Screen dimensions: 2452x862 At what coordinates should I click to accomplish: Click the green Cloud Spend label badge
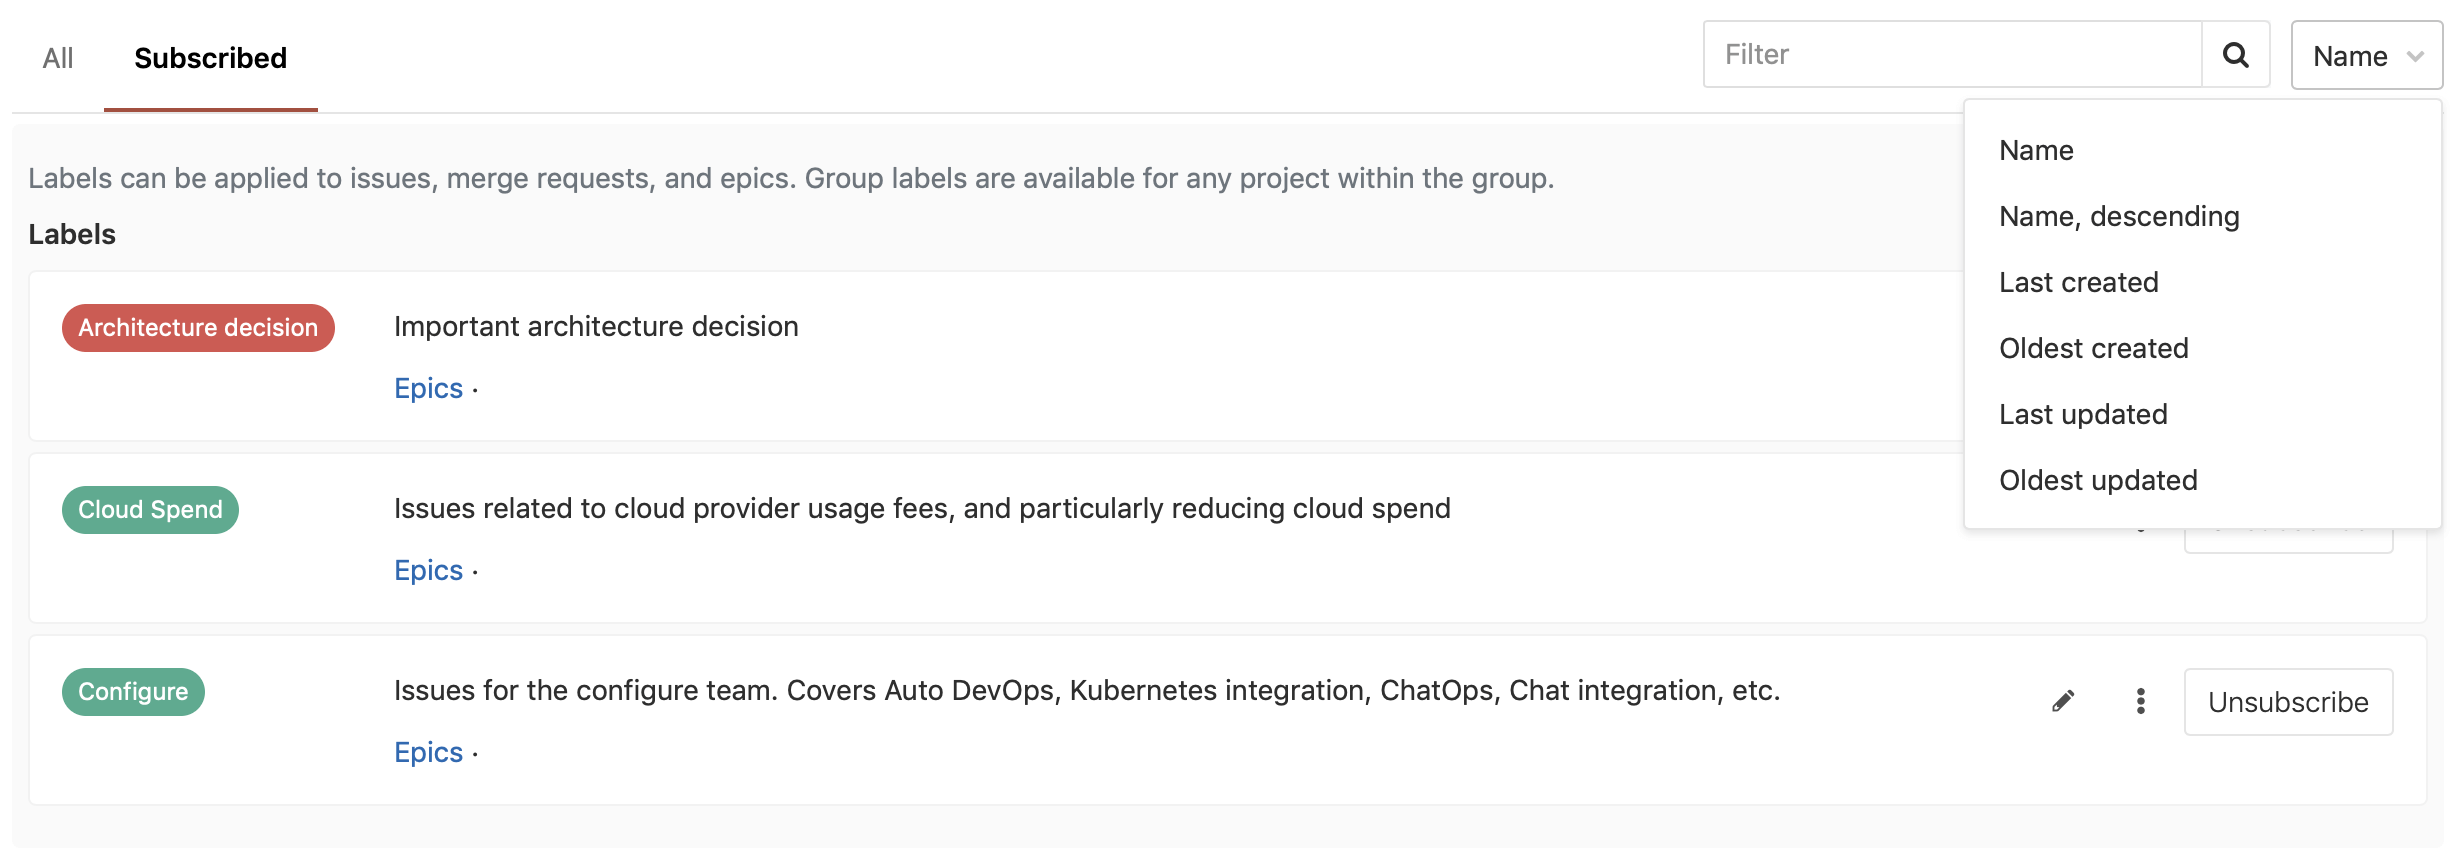click(150, 510)
